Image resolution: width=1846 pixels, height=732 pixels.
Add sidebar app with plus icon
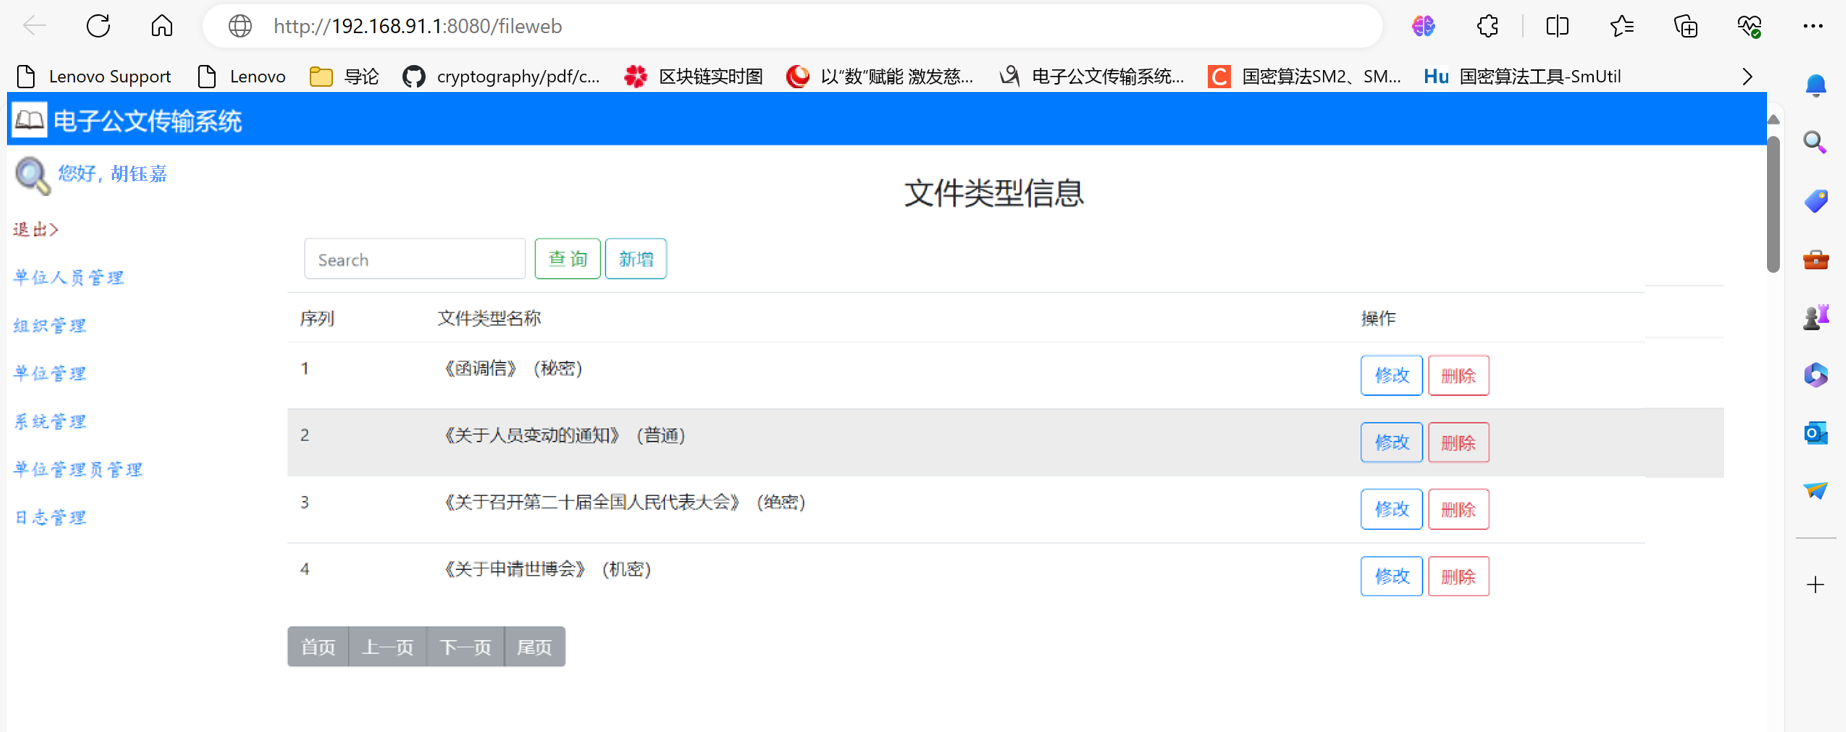click(1816, 584)
